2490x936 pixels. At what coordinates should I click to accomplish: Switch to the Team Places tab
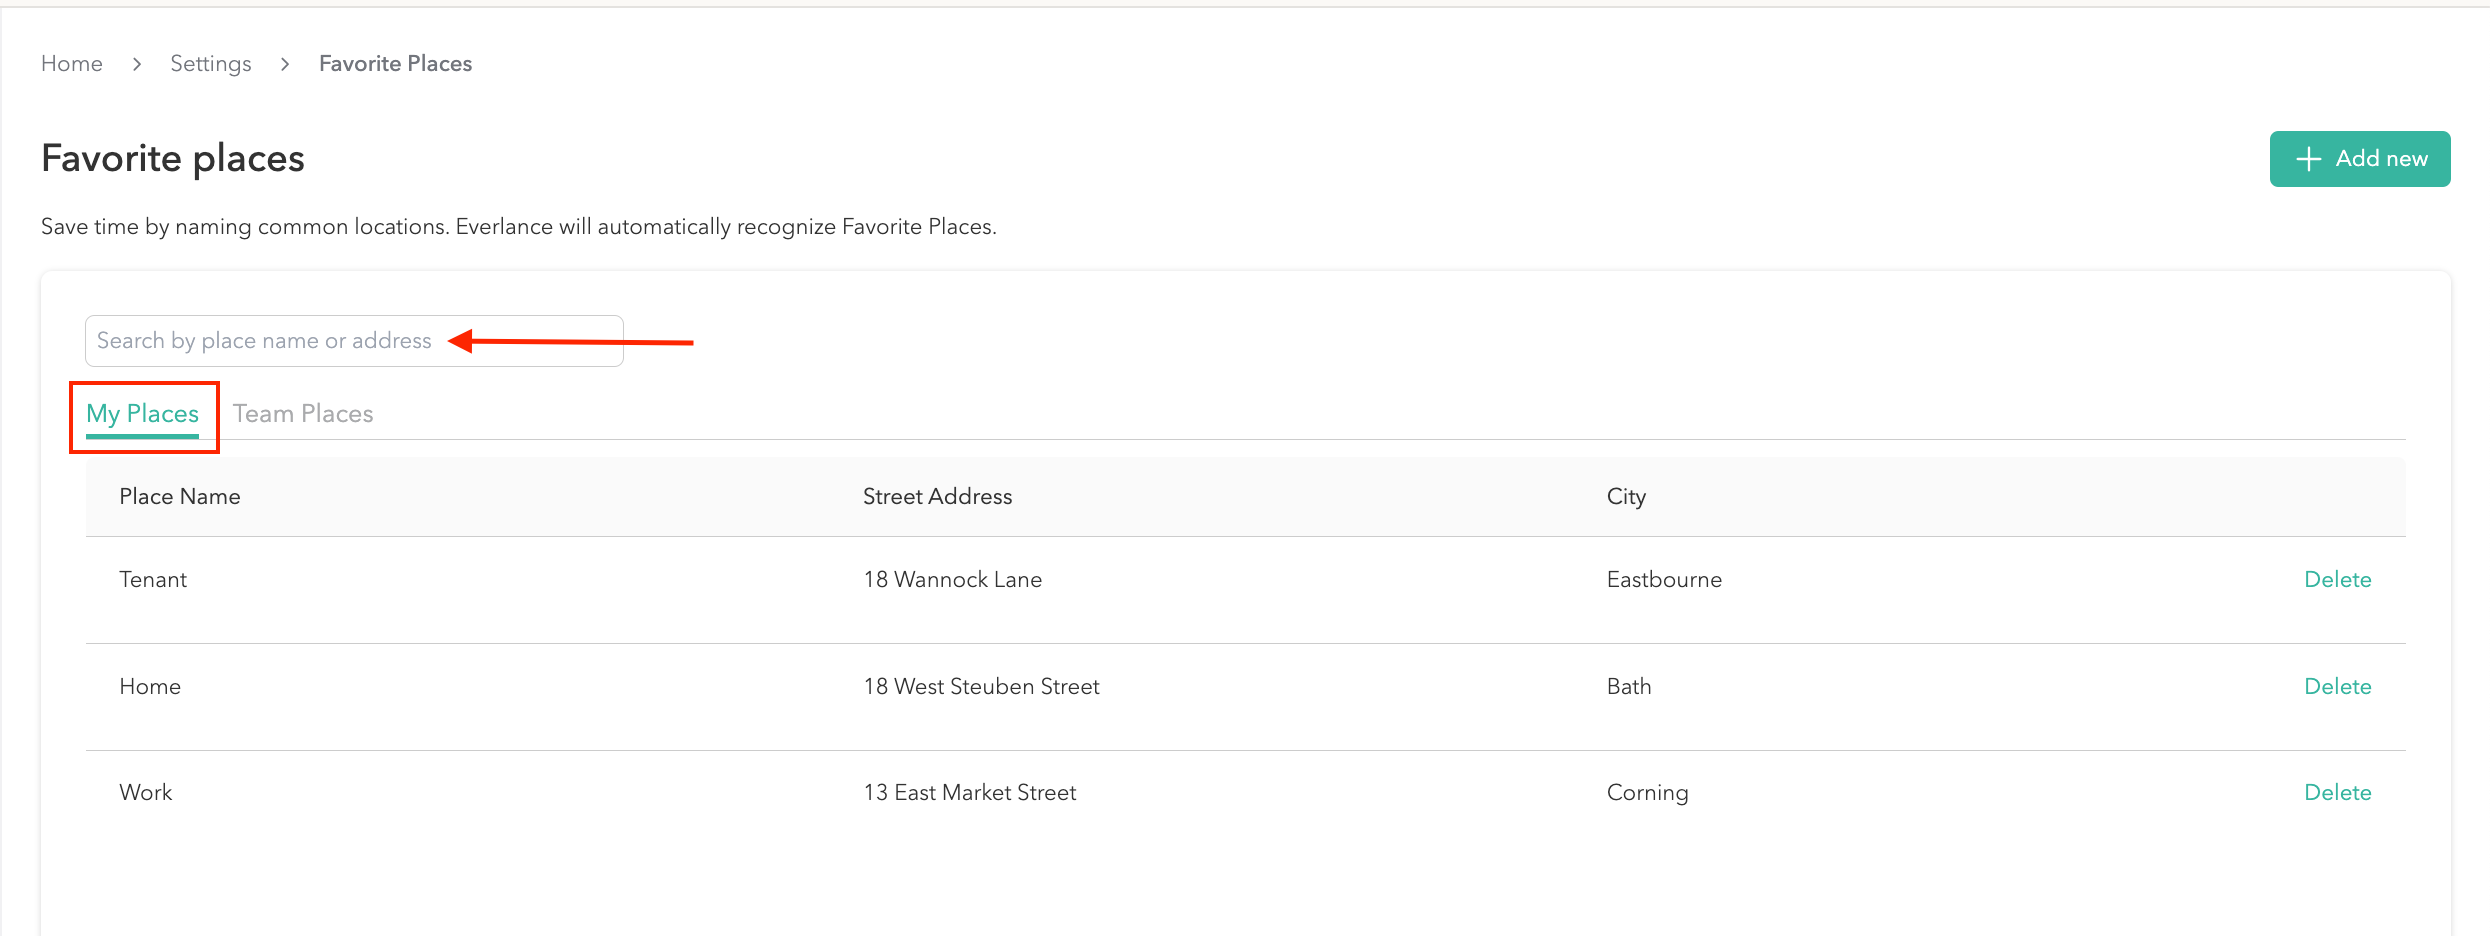pyautogui.click(x=303, y=413)
